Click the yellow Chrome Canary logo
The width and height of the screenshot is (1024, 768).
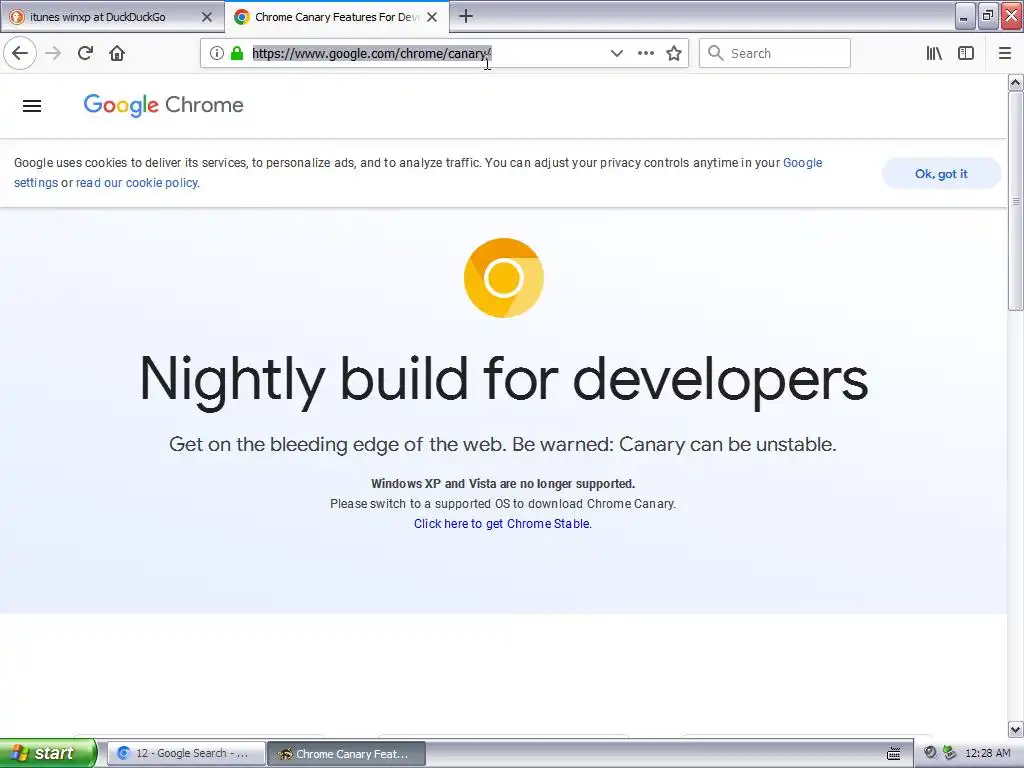coord(504,278)
